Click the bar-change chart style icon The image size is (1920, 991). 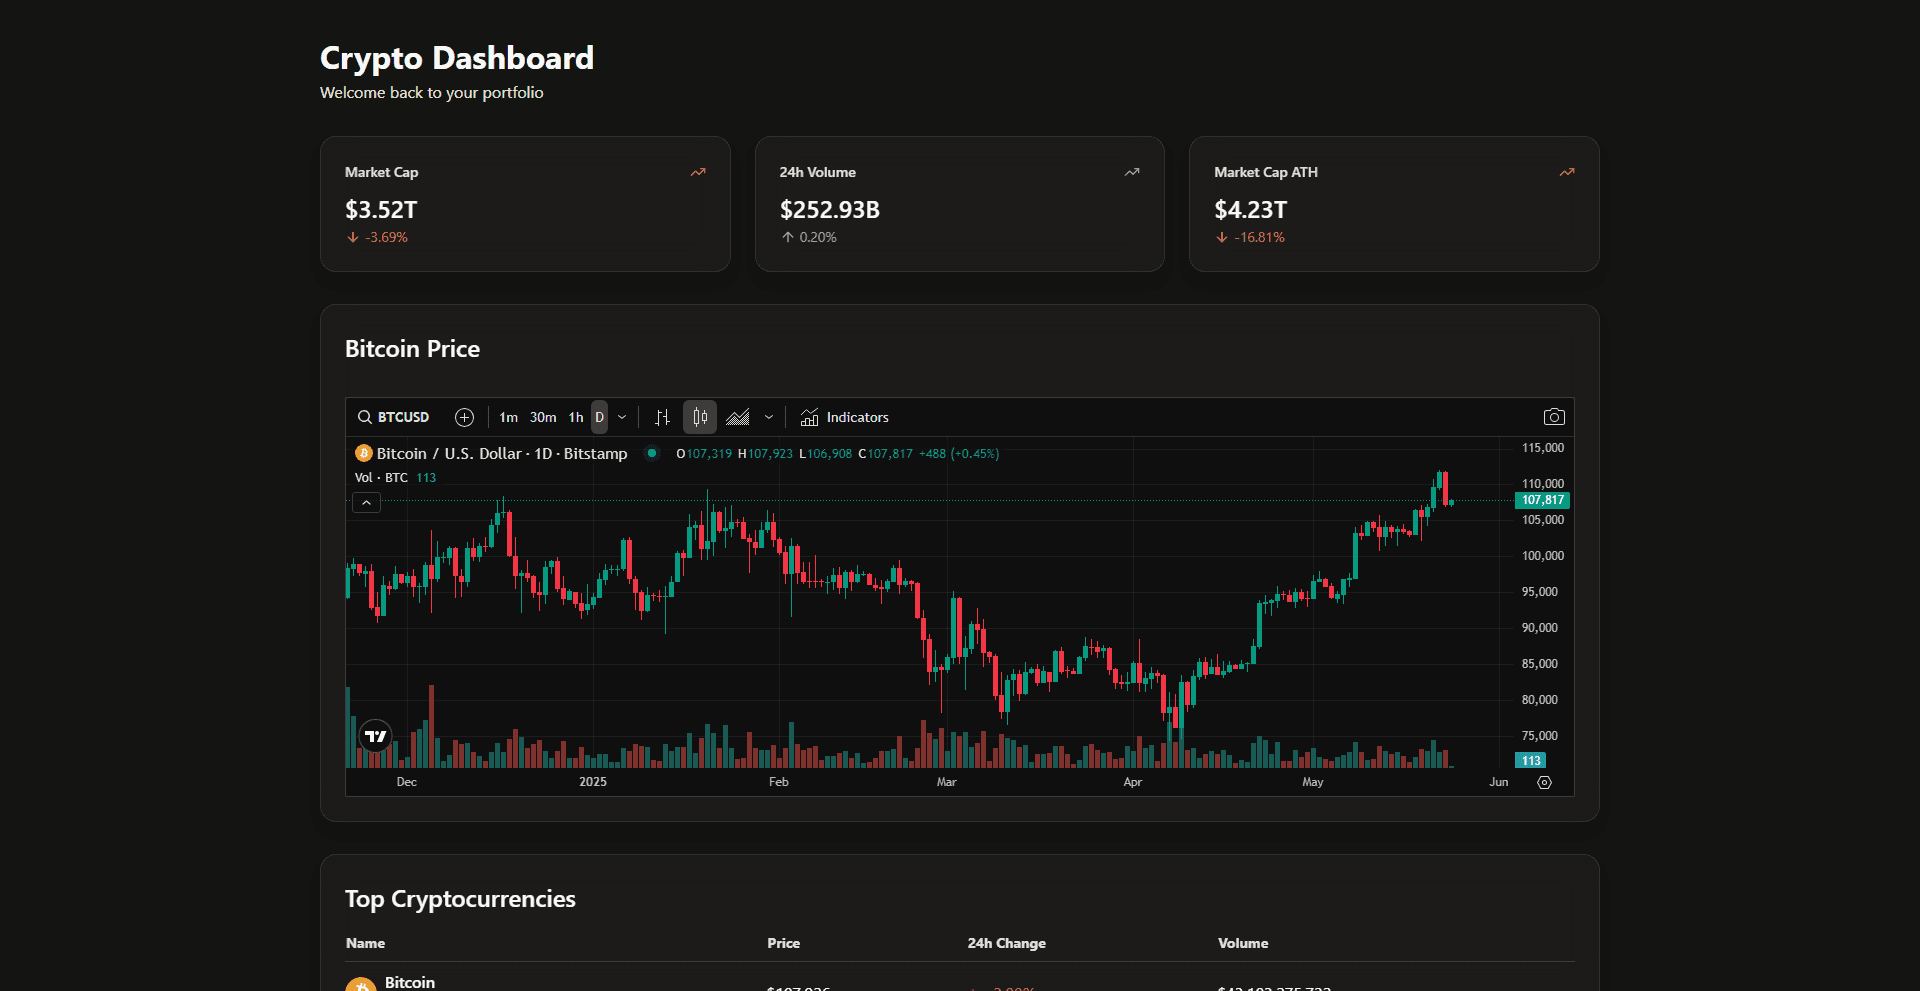(661, 417)
